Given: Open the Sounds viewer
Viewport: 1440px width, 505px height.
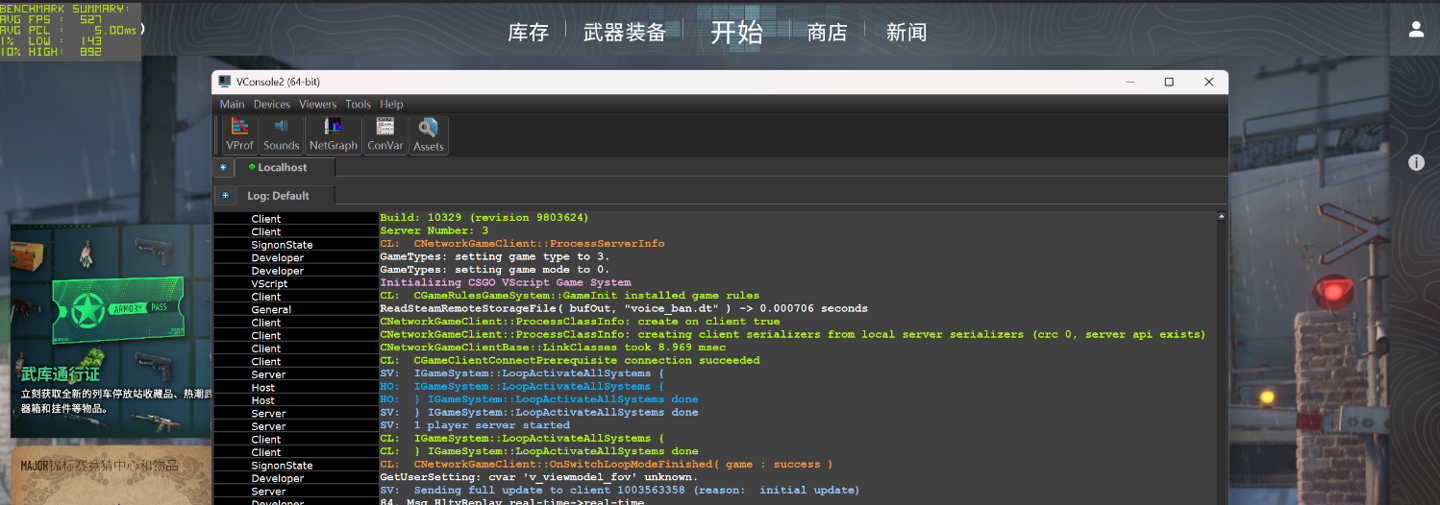Looking at the screenshot, I should (281, 134).
